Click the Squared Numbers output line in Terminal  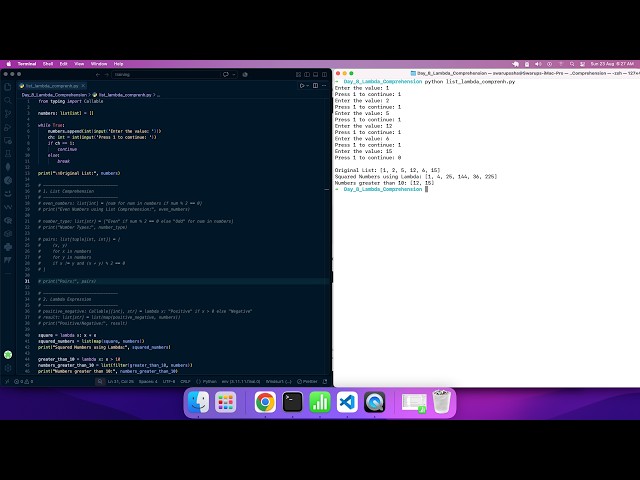[416, 177]
